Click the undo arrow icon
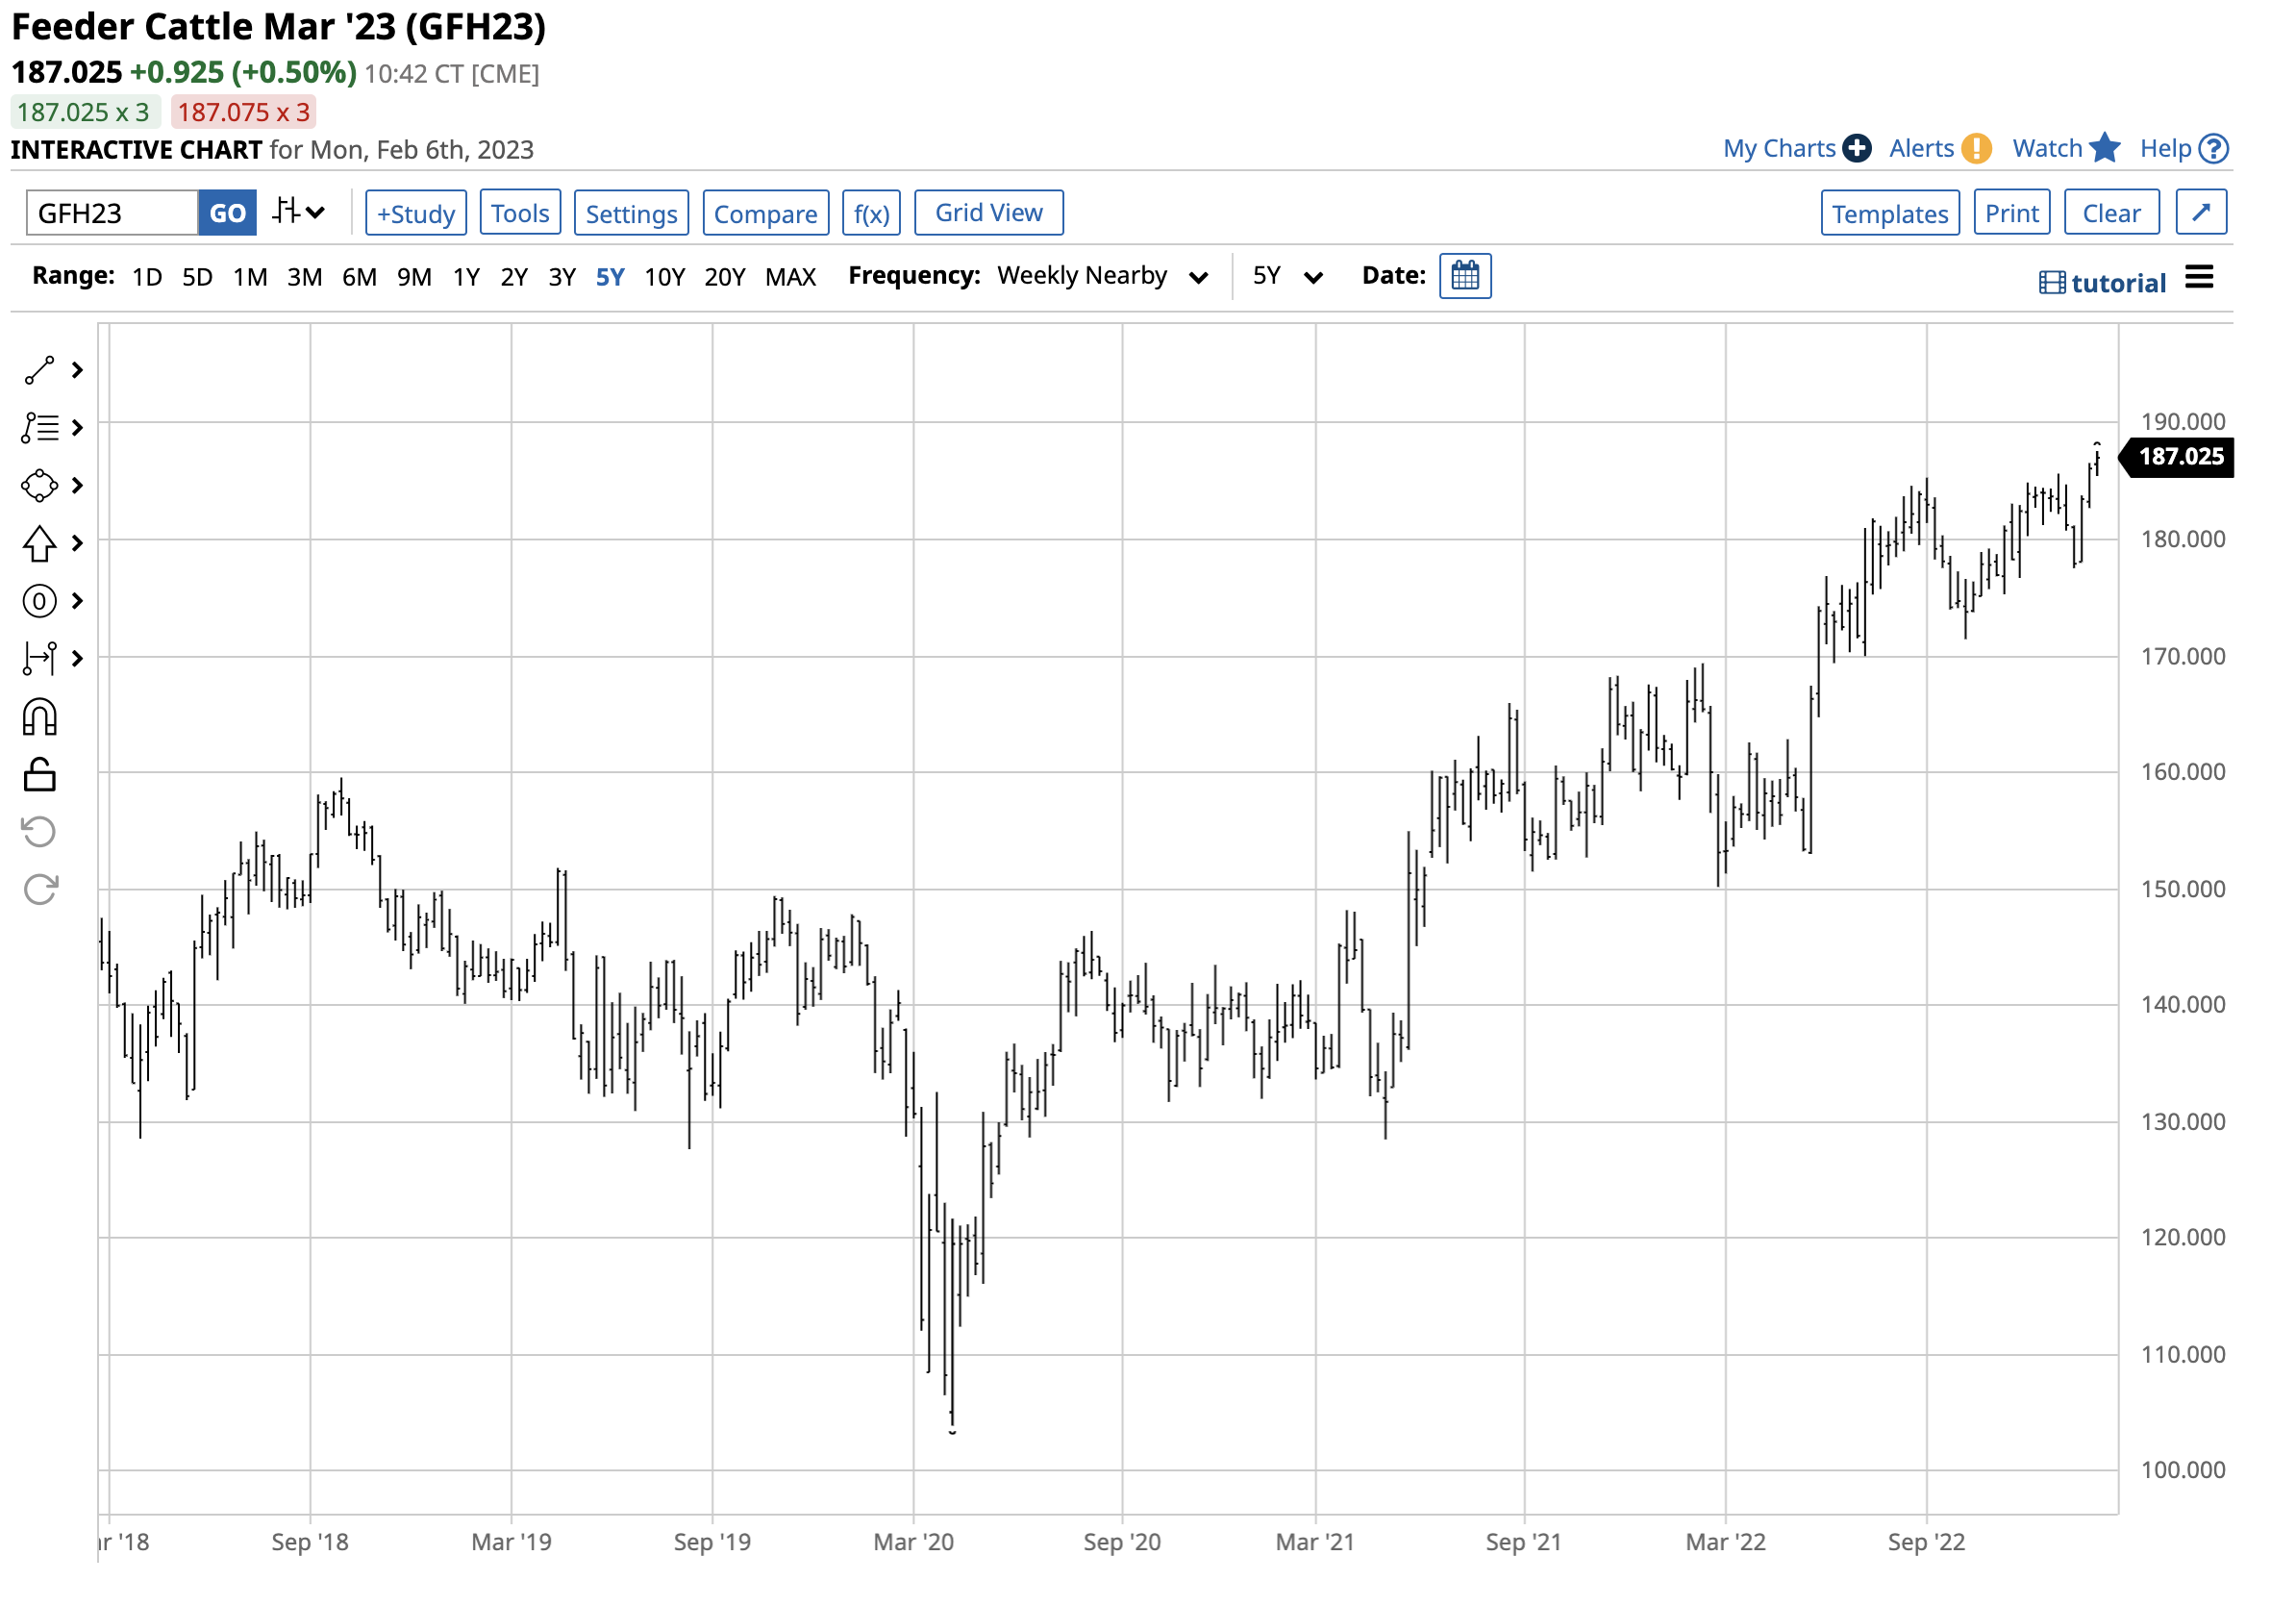The width and height of the screenshot is (2296, 1606). pos(40,833)
